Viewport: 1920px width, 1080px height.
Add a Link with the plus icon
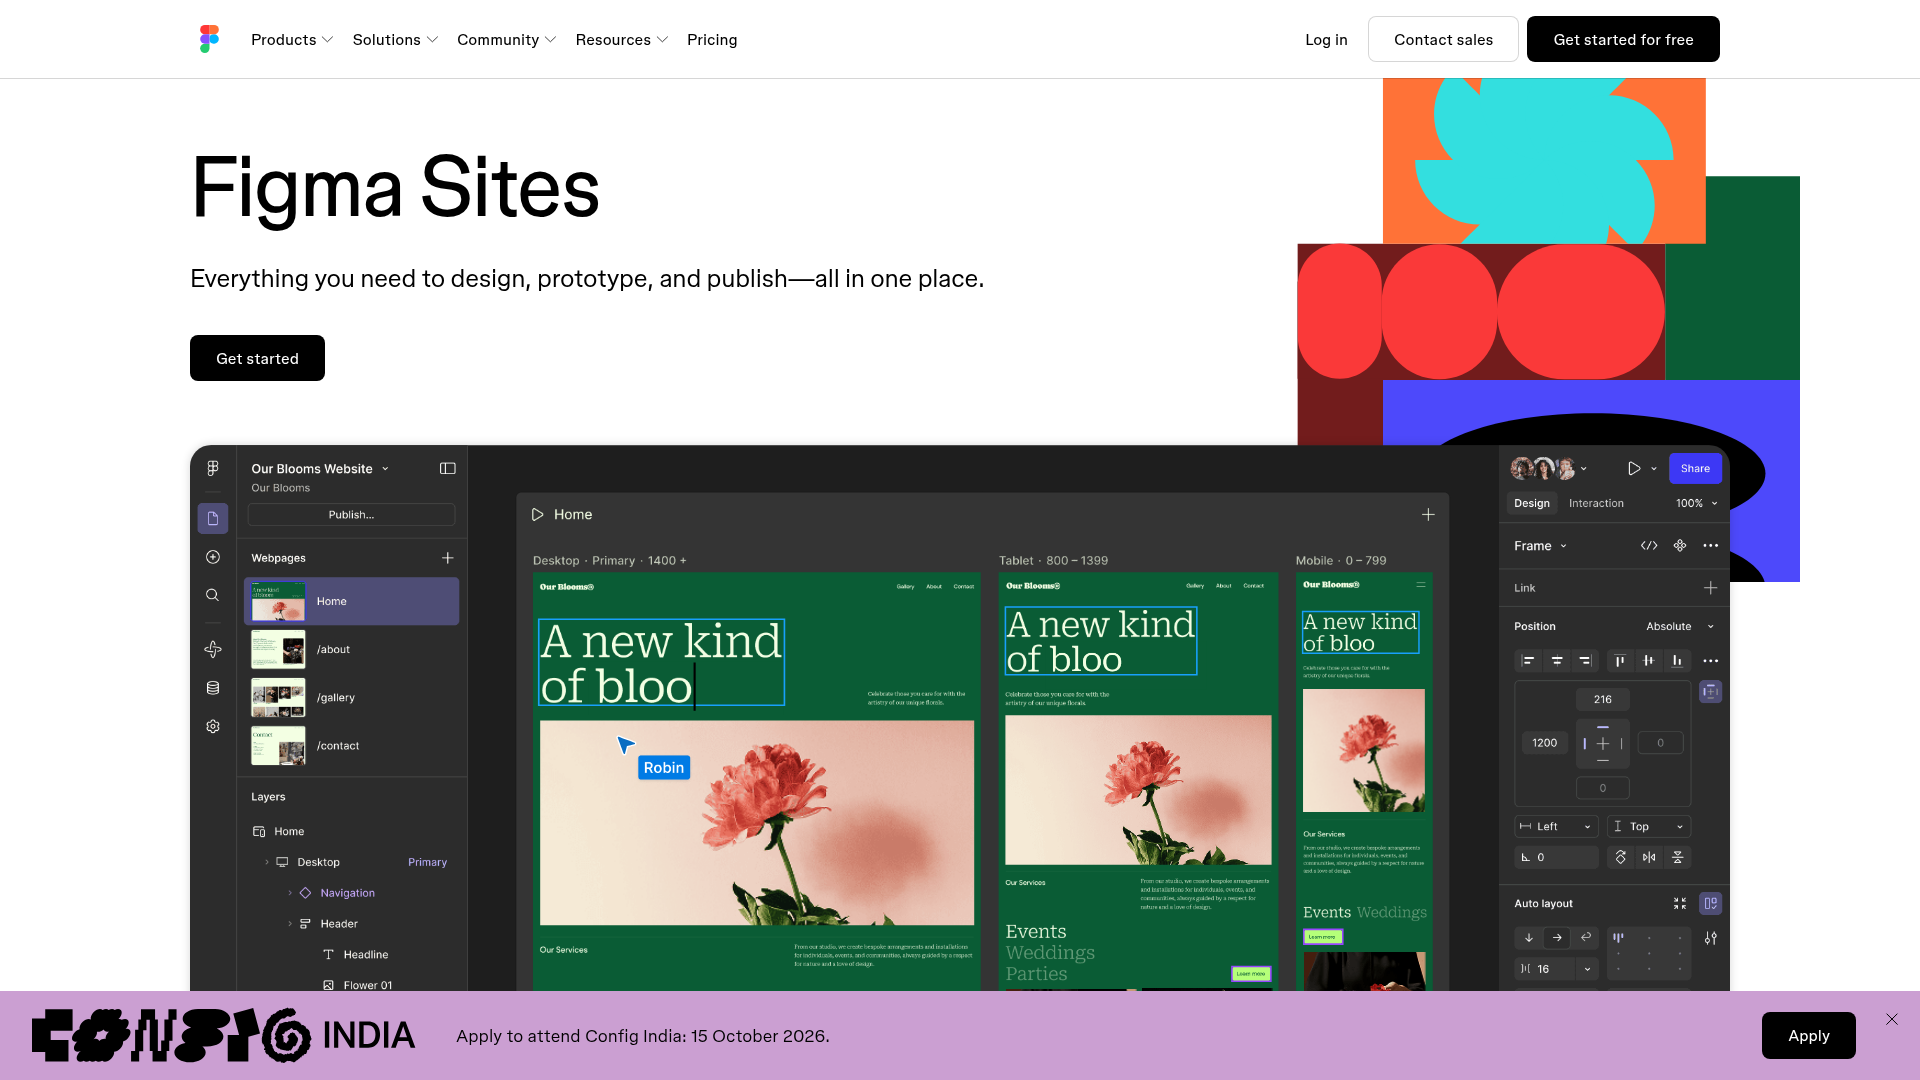[1711, 588]
